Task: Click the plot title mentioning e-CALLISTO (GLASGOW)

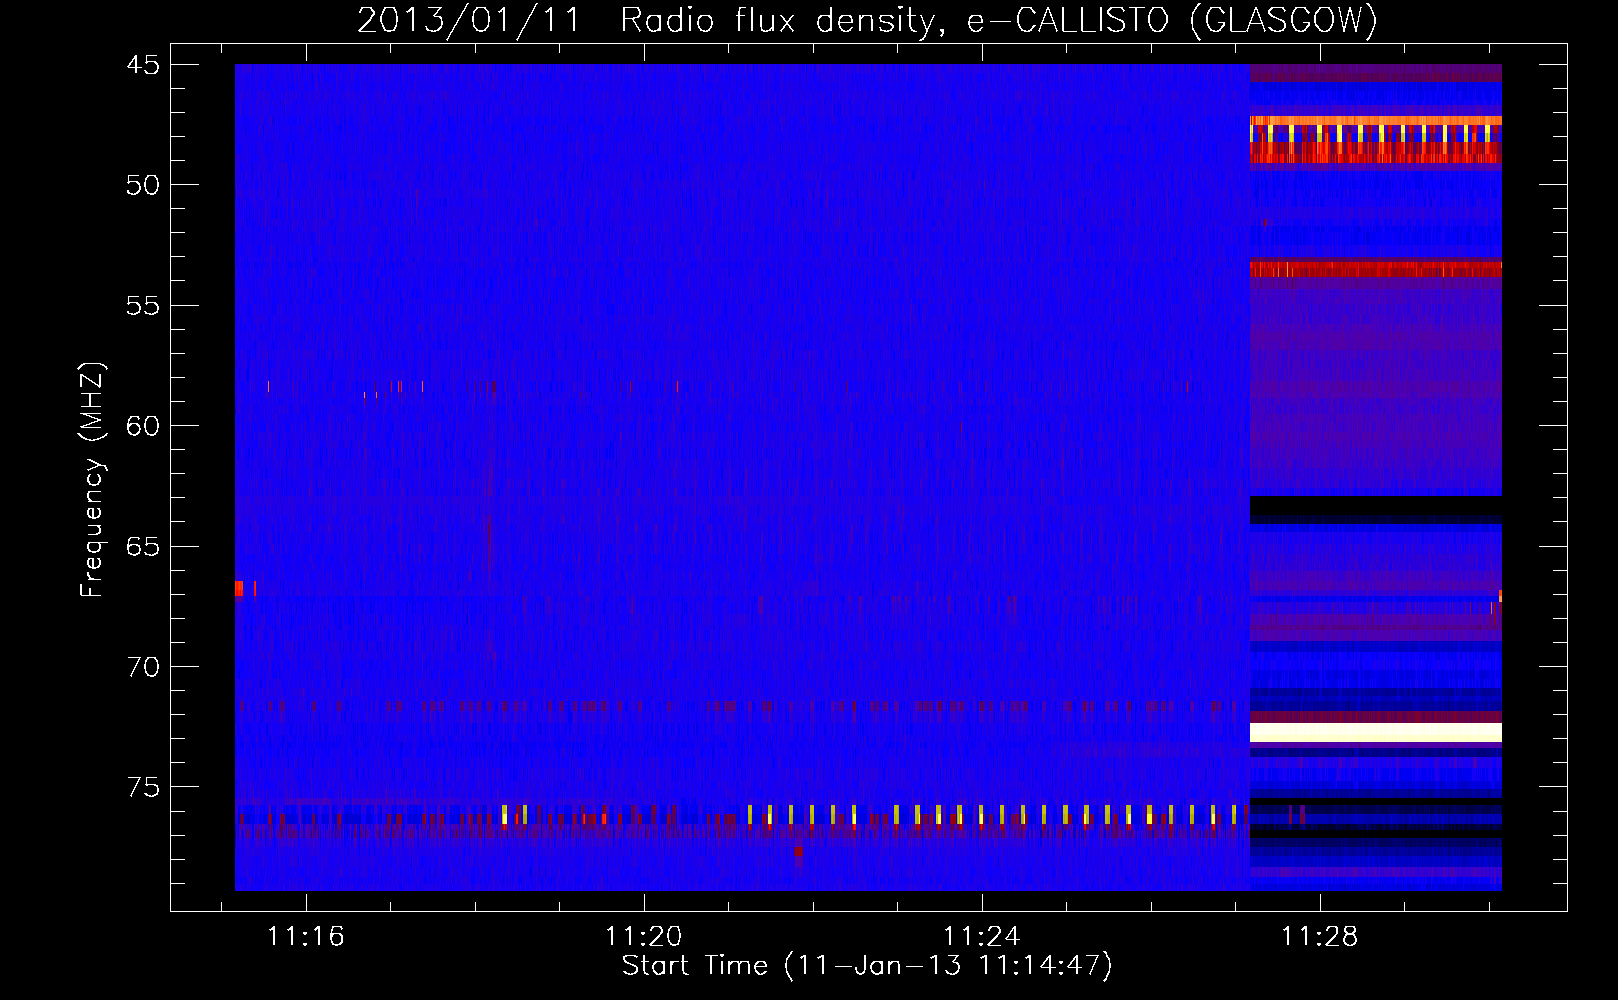Action: coord(867,20)
